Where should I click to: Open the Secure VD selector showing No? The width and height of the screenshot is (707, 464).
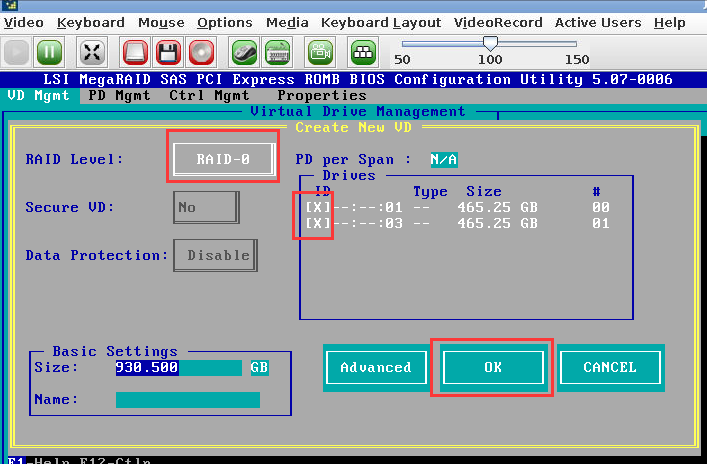pos(205,208)
